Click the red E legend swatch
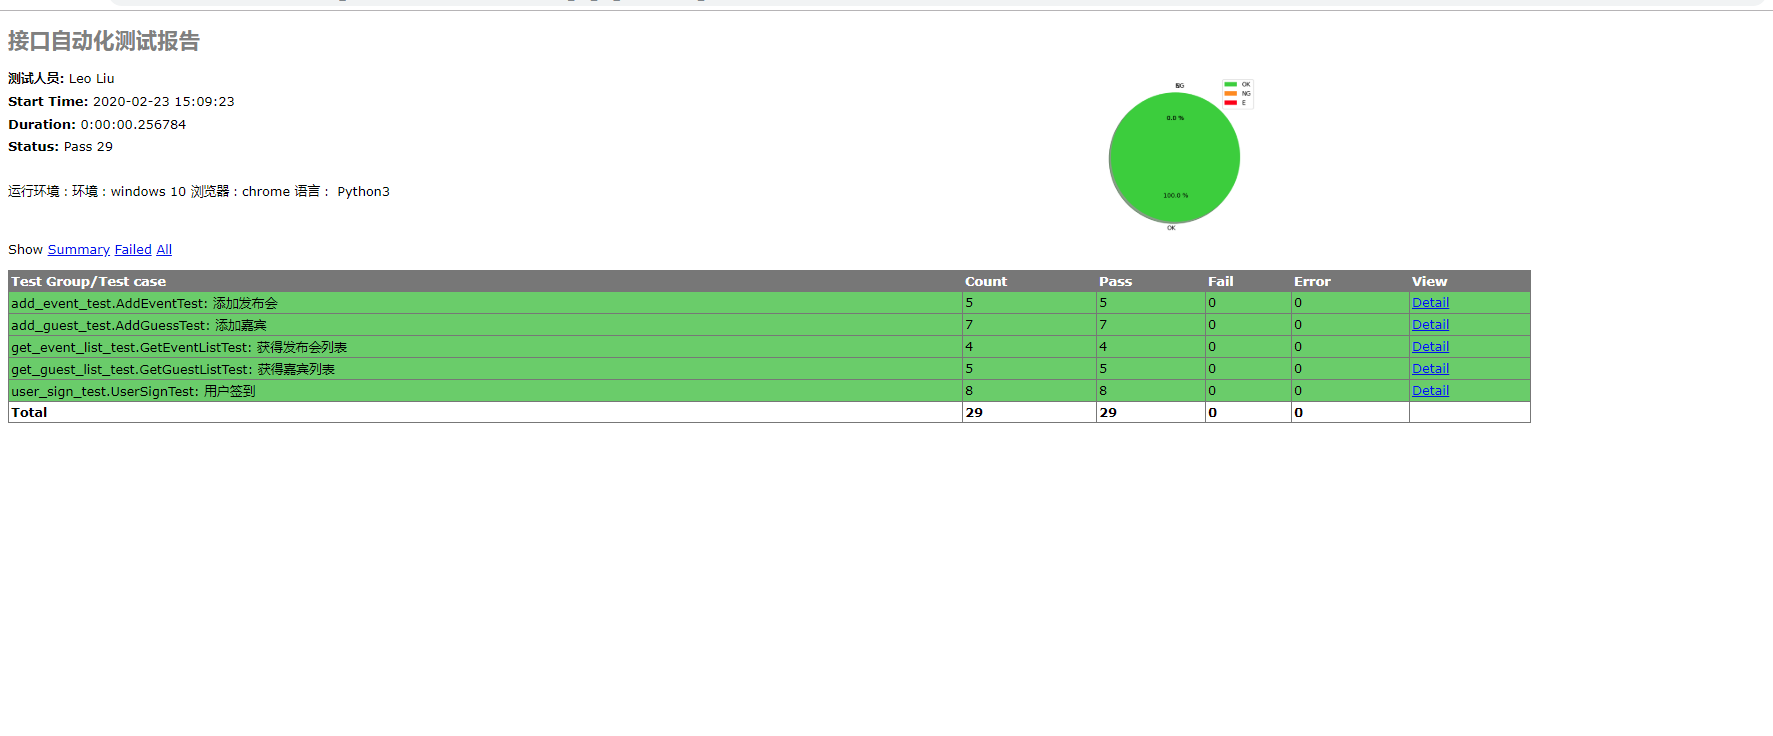This screenshot has height=736, width=1773. [1231, 102]
